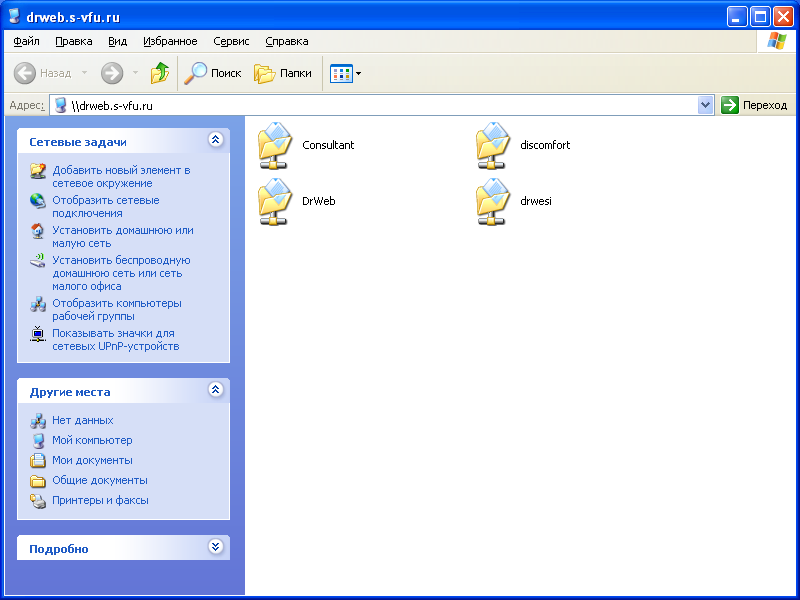Click the UPnP devices icon

point(38,334)
